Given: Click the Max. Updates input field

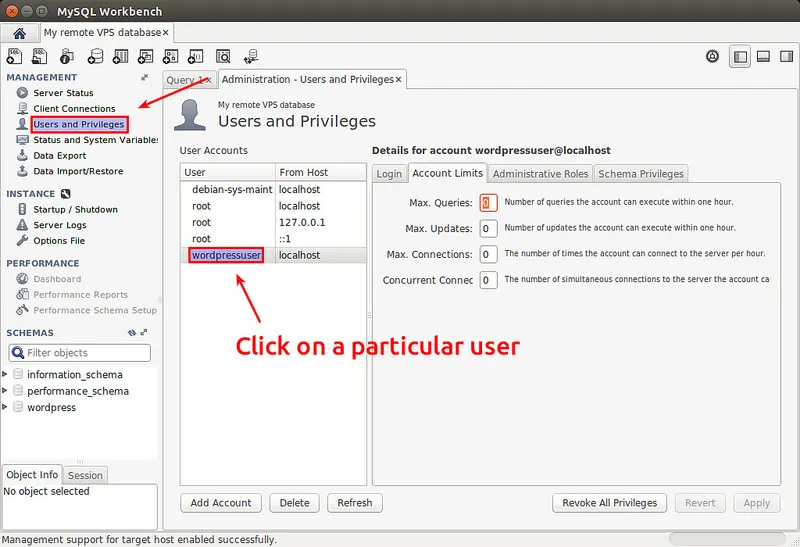Looking at the screenshot, I should pyautogui.click(x=488, y=229).
